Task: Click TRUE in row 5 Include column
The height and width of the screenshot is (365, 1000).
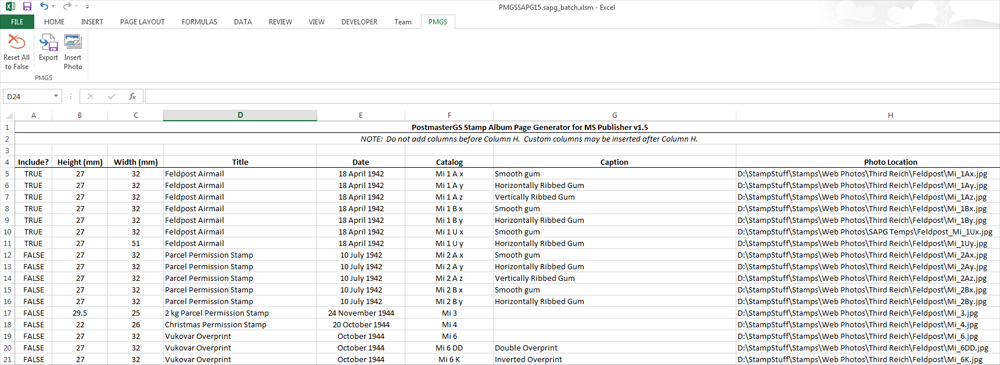Action: tap(33, 174)
